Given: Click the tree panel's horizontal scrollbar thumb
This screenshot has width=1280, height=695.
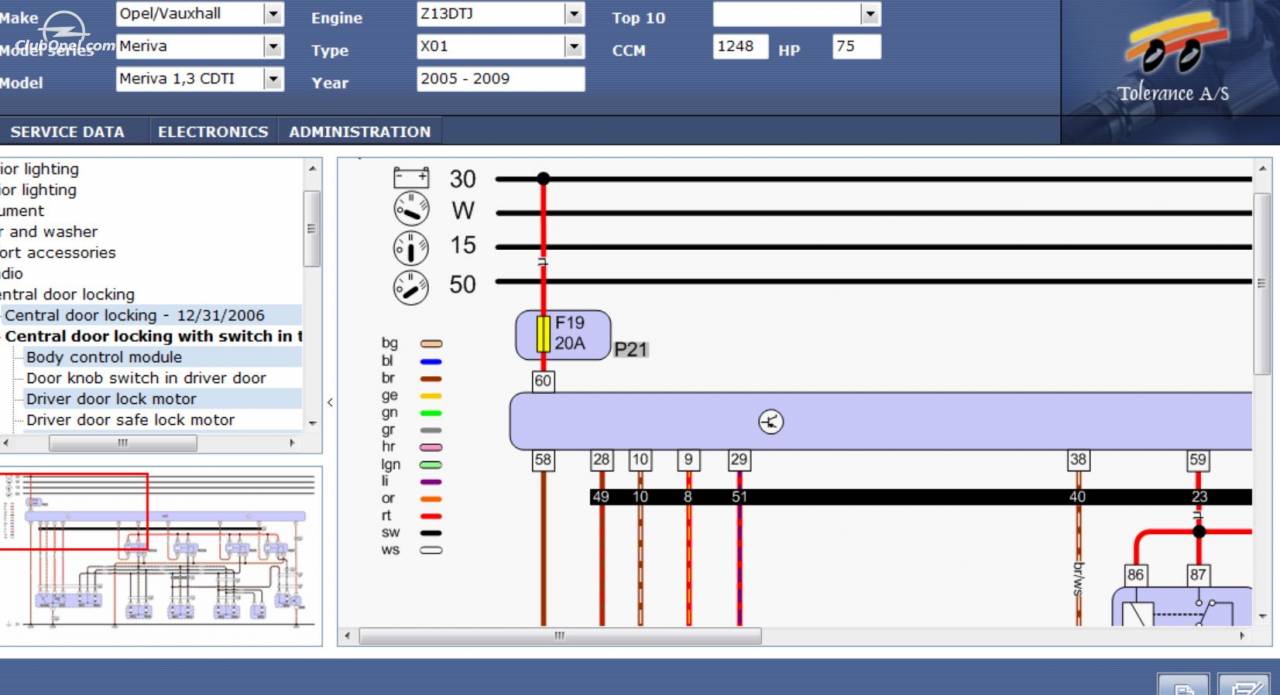Looking at the screenshot, I should pyautogui.click(x=123, y=442).
